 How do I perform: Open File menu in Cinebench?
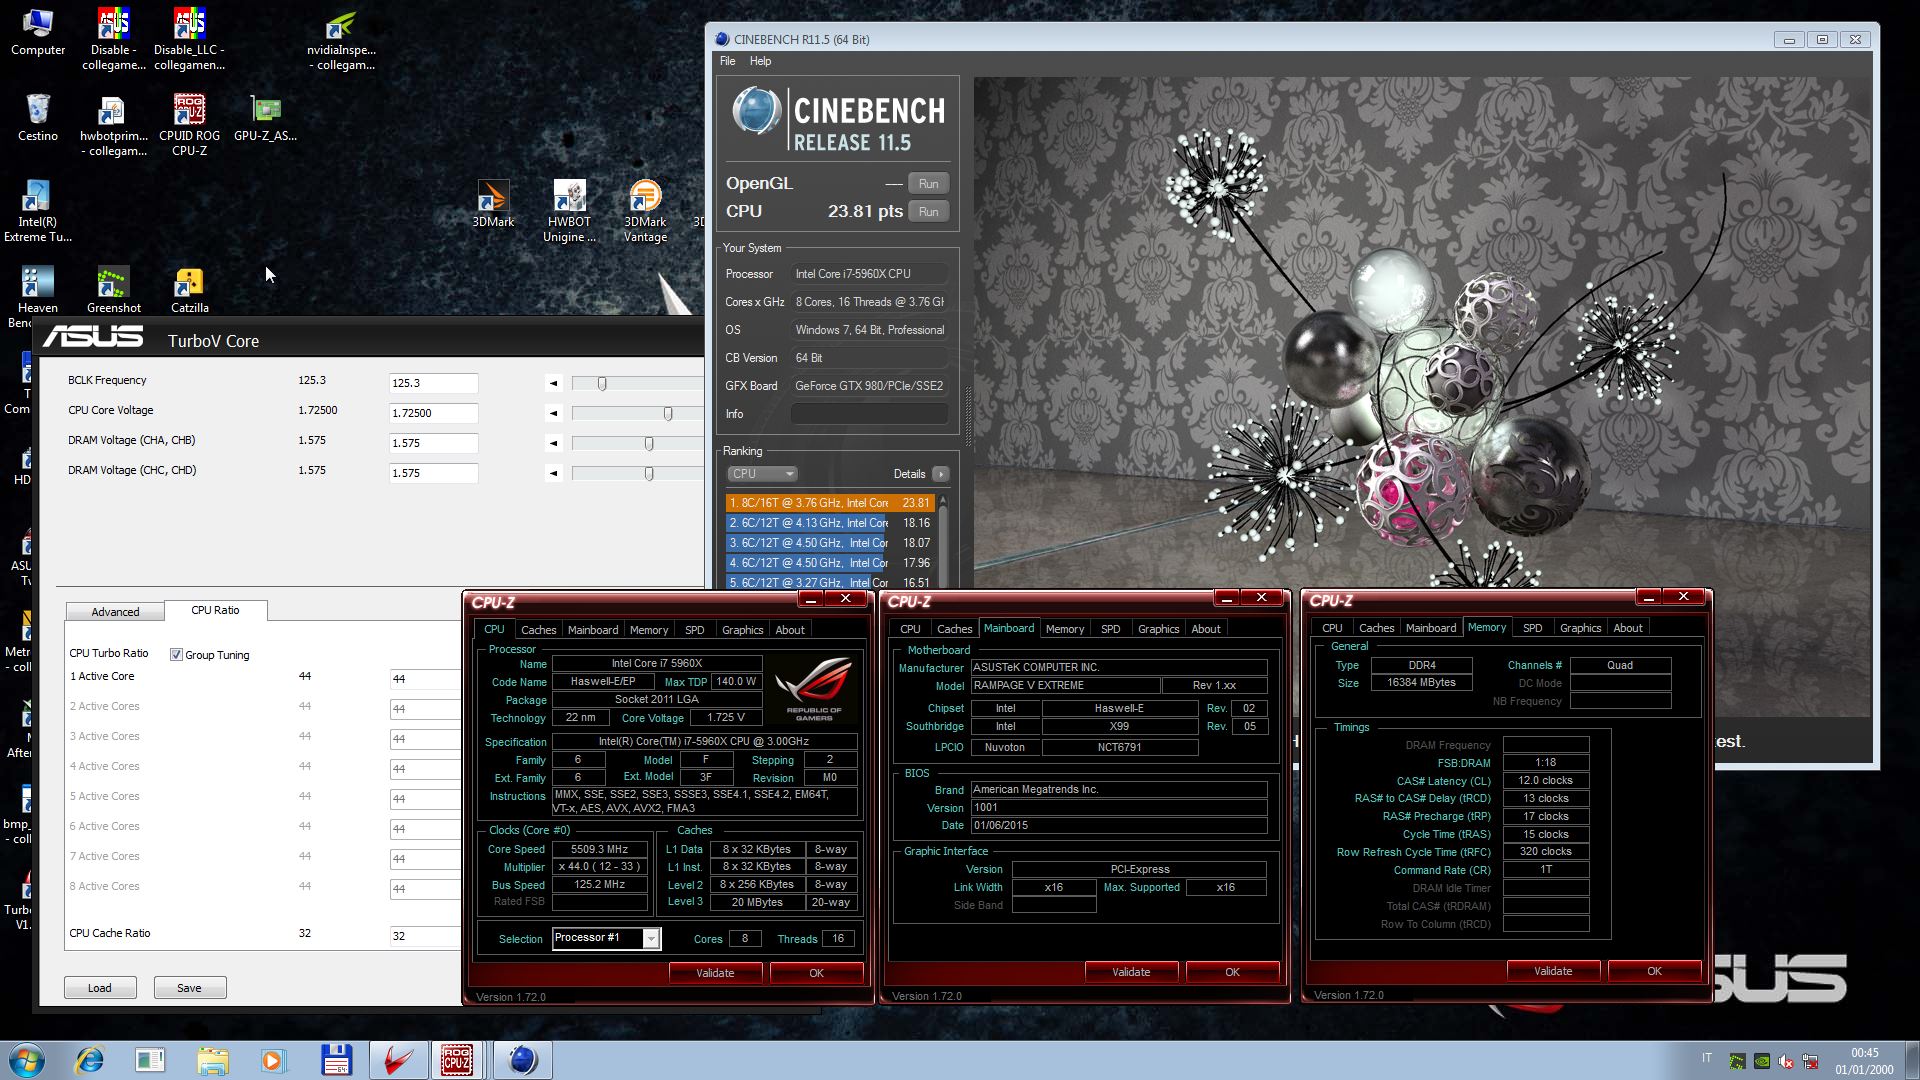pos(728,61)
